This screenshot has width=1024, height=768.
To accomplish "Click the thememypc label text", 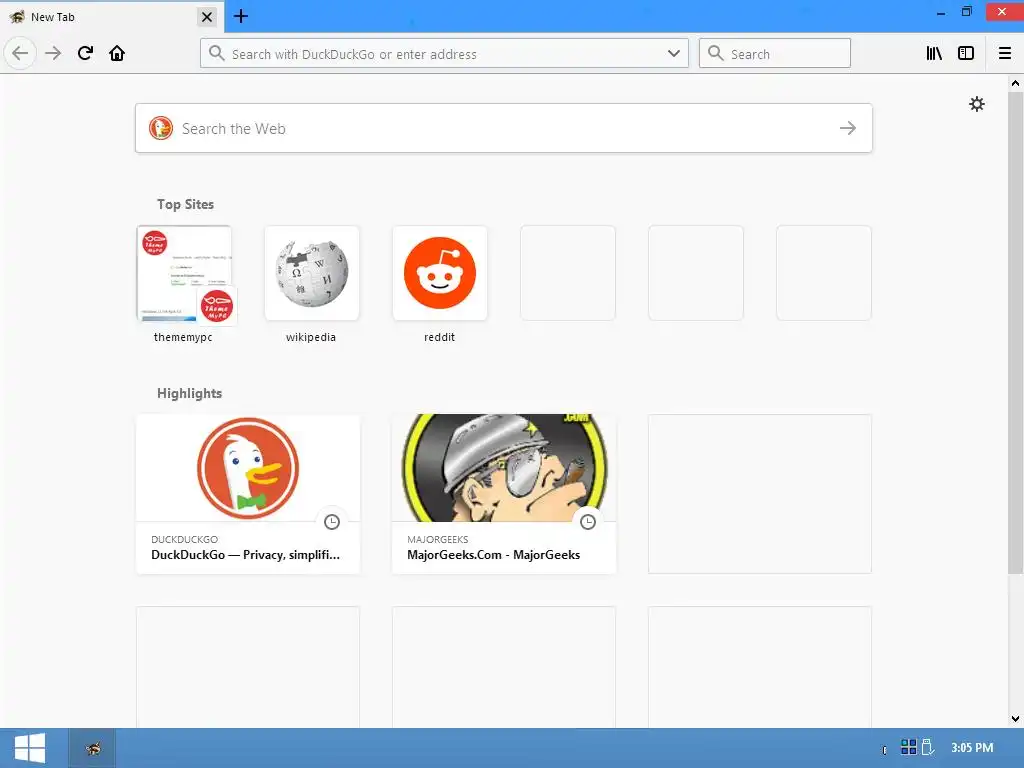I will [x=183, y=337].
